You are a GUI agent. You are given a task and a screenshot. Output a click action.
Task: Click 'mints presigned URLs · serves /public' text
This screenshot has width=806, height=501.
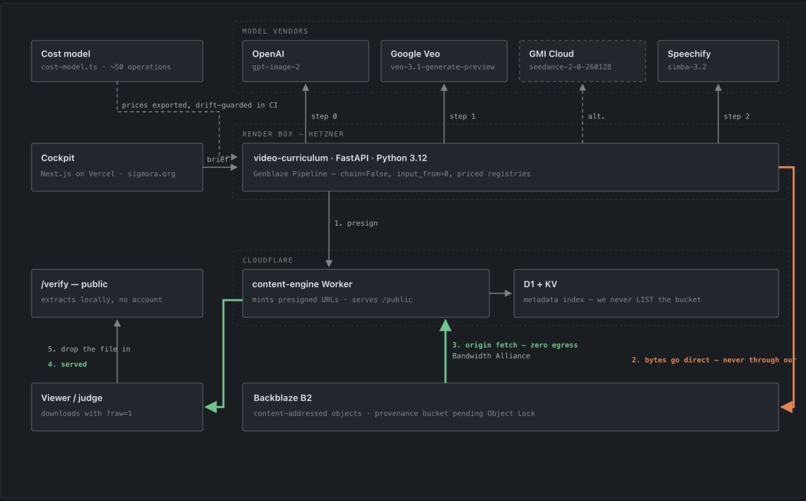pyautogui.click(x=332, y=300)
